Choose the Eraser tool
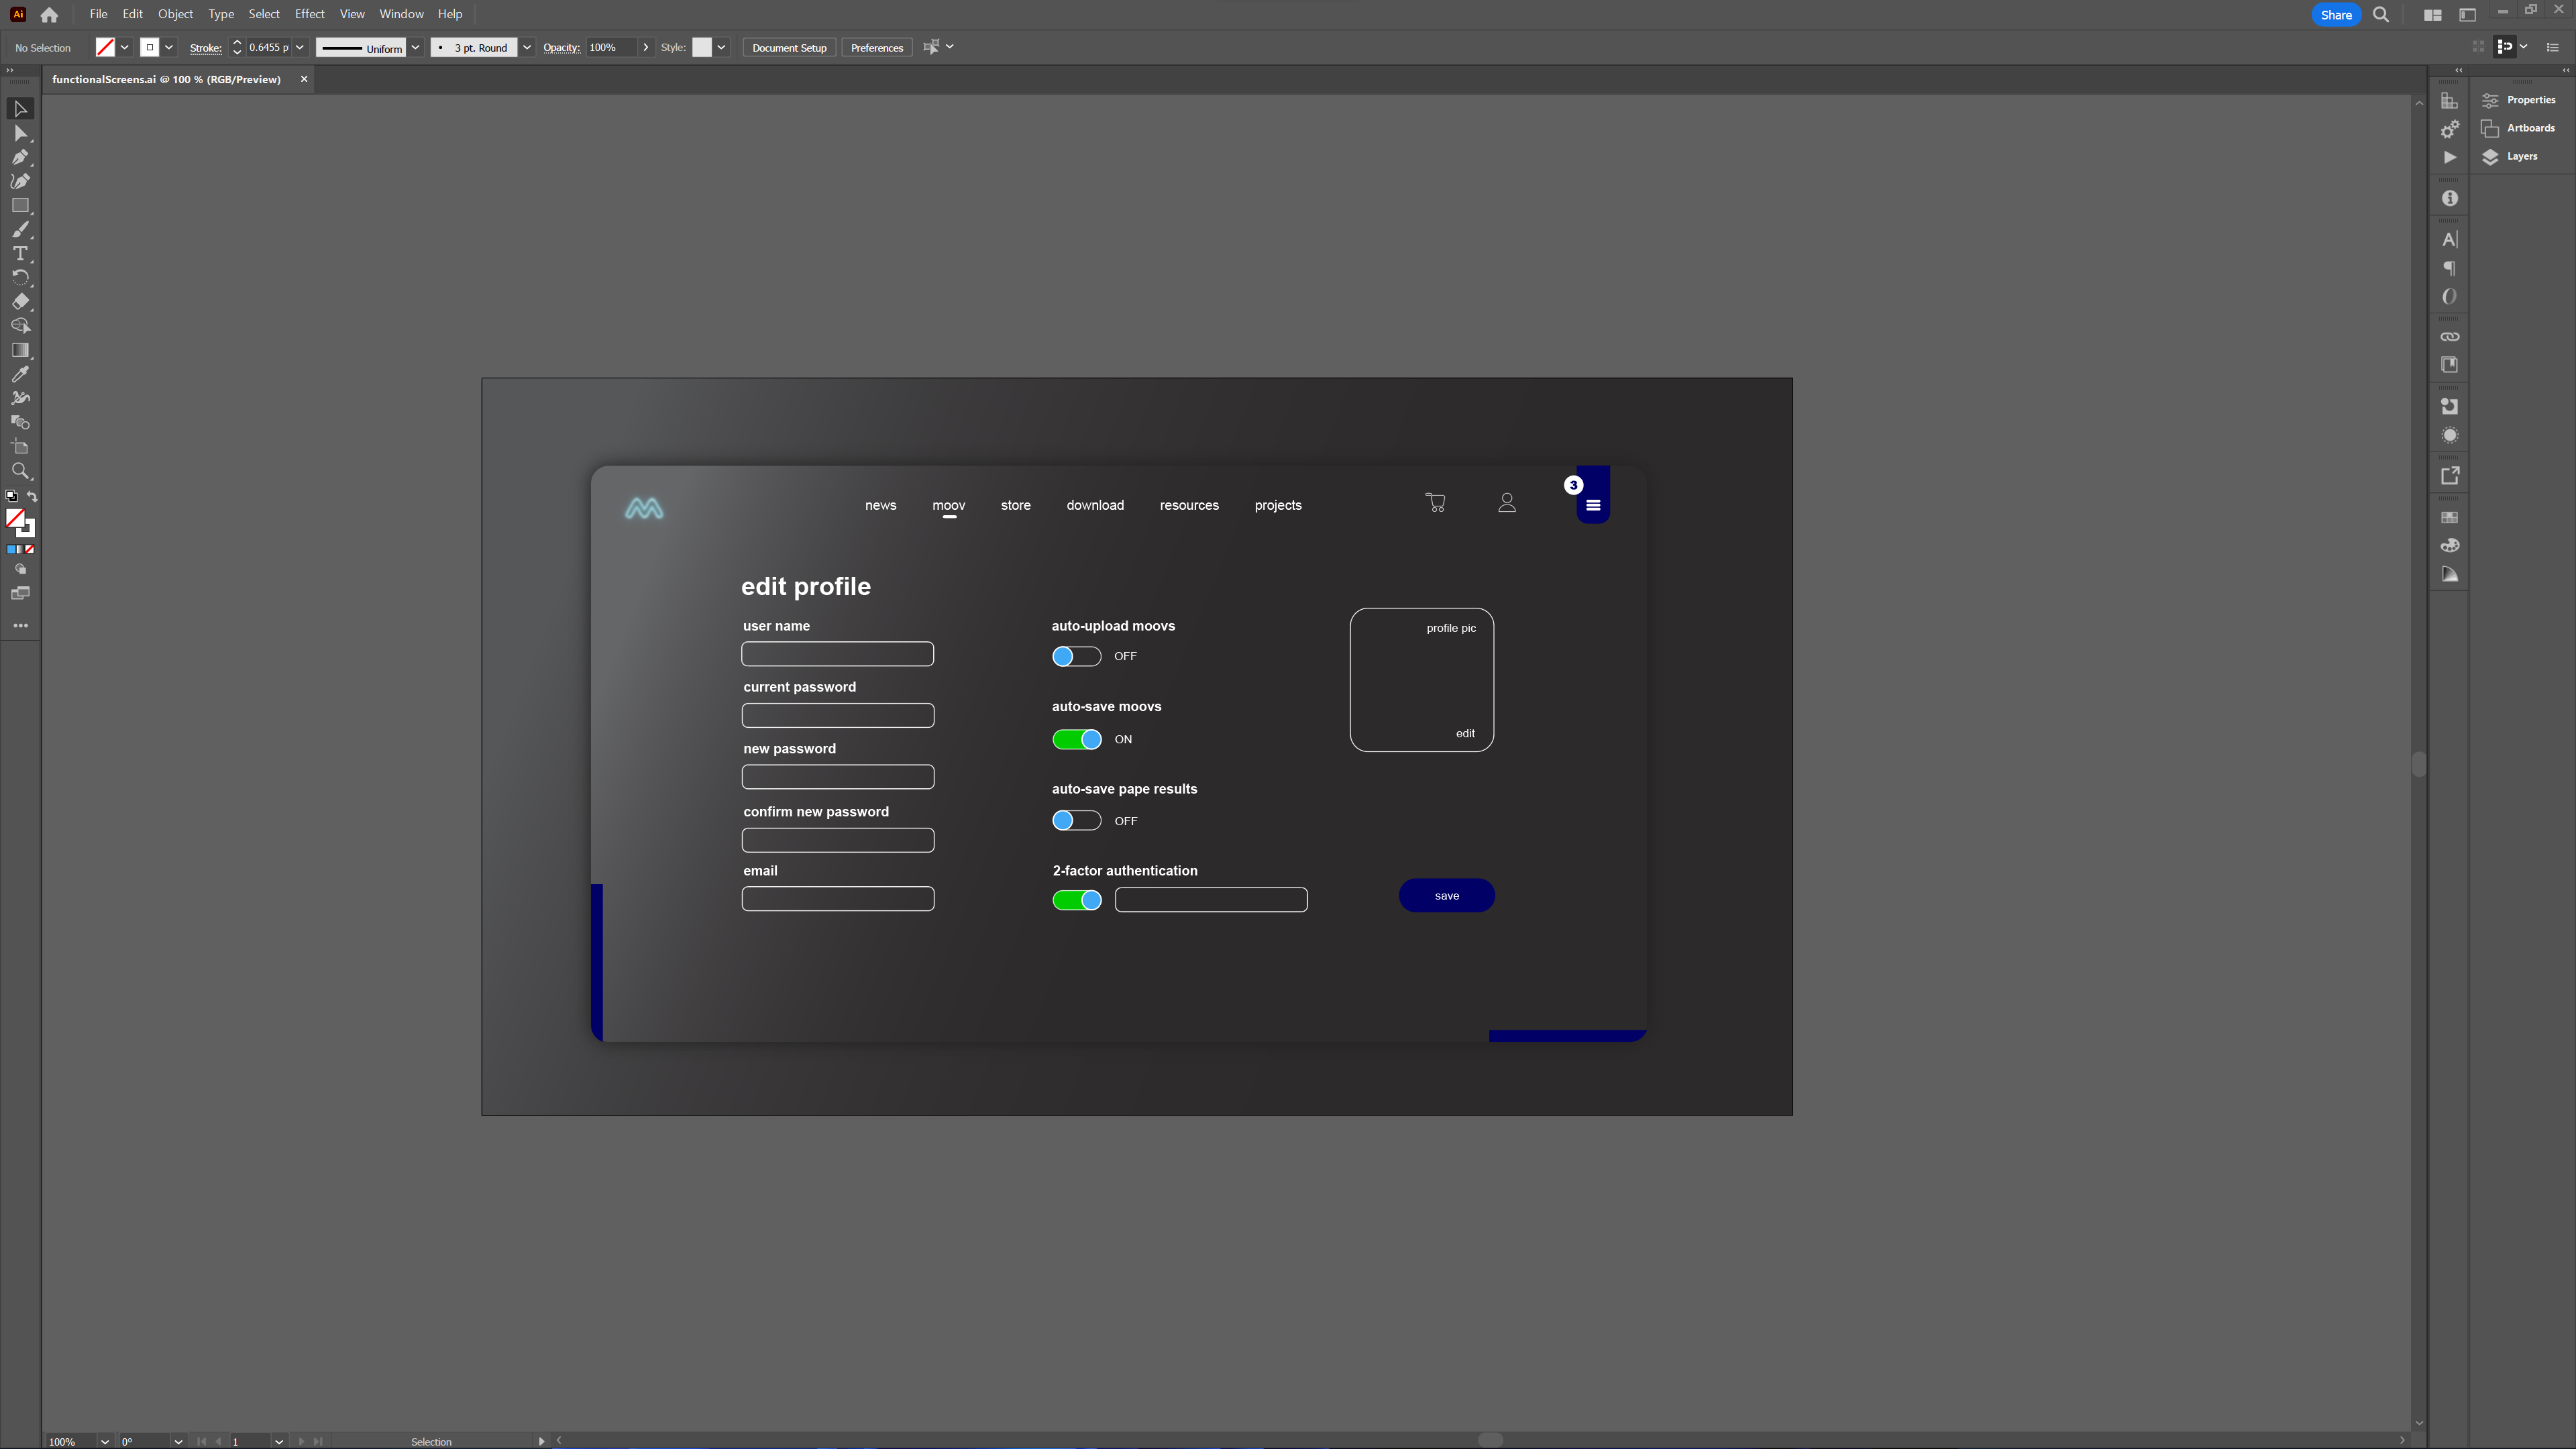 [x=20, y=302]
